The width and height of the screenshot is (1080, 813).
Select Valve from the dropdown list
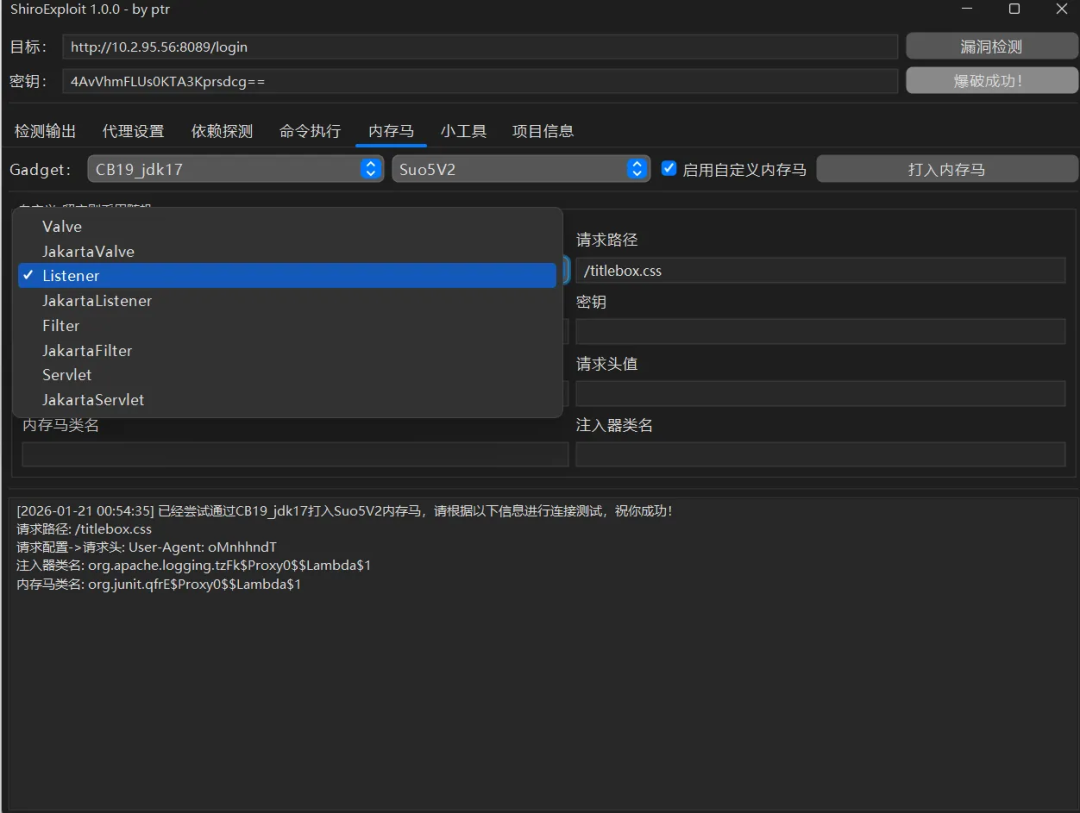(287, 227)
